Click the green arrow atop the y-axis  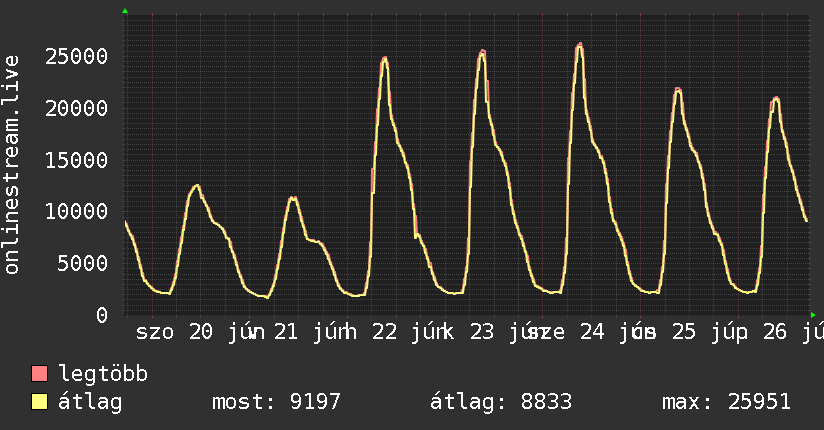[125, 11]
